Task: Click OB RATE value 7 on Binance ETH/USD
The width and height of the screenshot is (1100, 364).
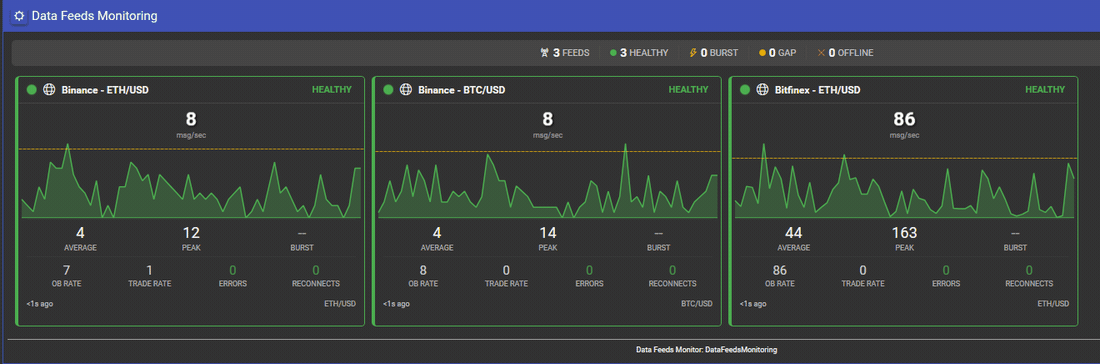Action: click(66, 270)
